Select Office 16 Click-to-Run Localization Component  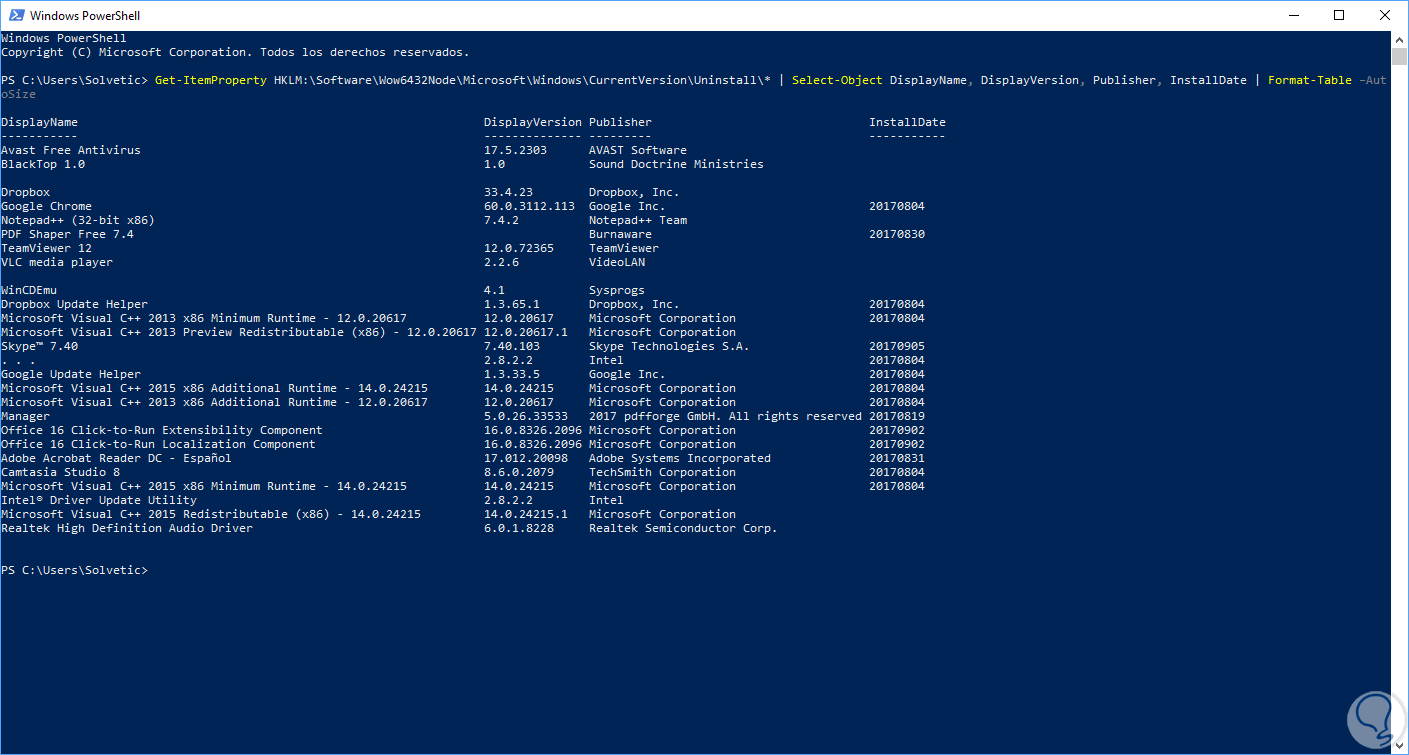coord(158,444)
